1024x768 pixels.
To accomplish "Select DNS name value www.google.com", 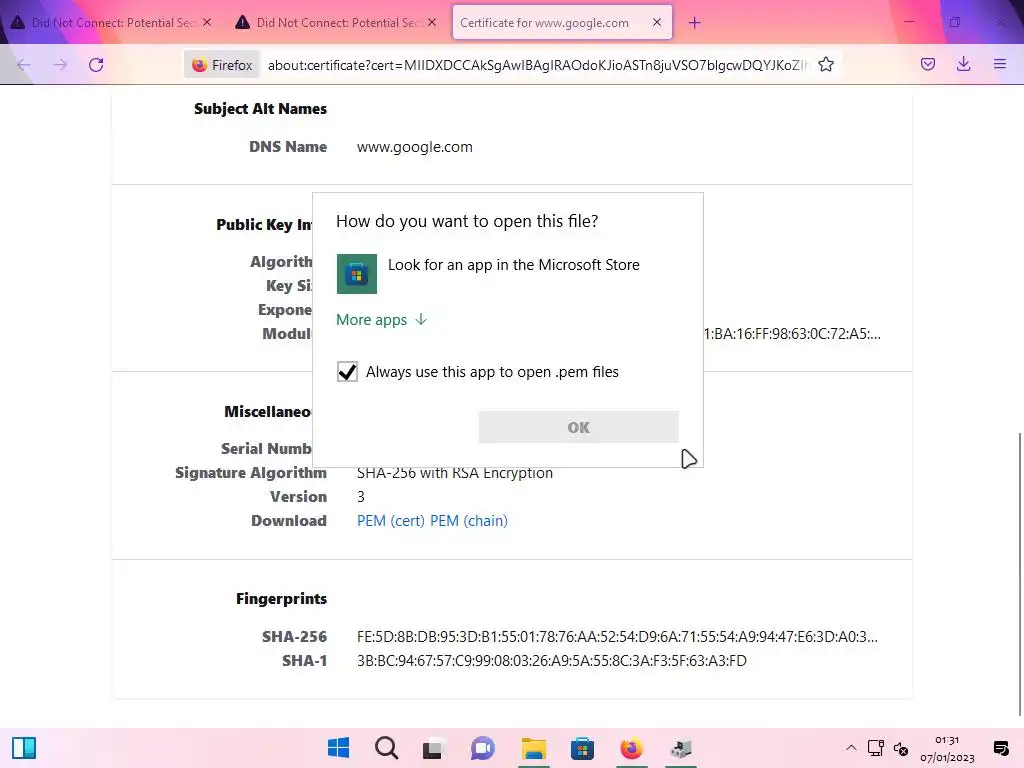I will 415,147.
